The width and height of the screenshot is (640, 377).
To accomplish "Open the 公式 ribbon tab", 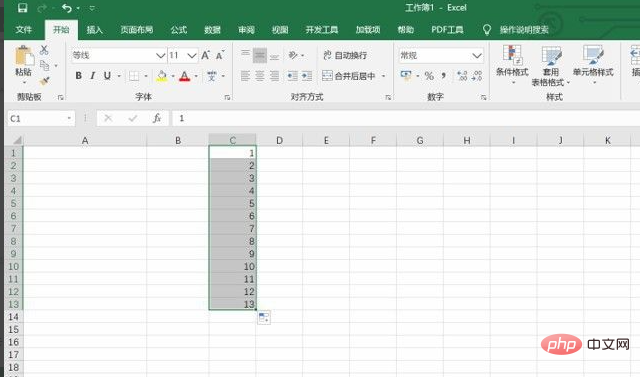I will [179, 29].
